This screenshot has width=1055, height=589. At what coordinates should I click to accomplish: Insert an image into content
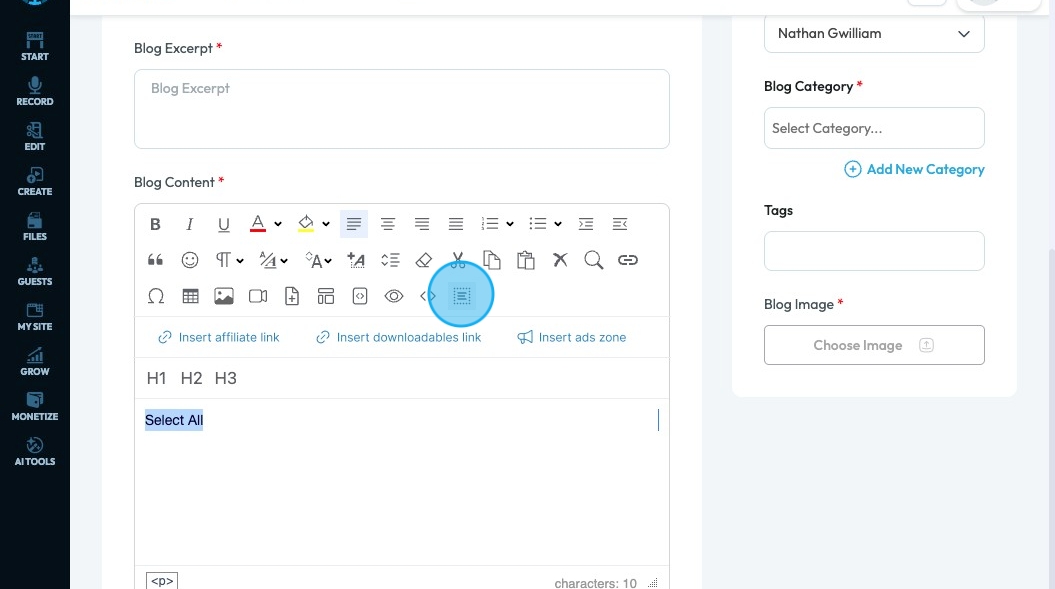[x=224, y=296]
